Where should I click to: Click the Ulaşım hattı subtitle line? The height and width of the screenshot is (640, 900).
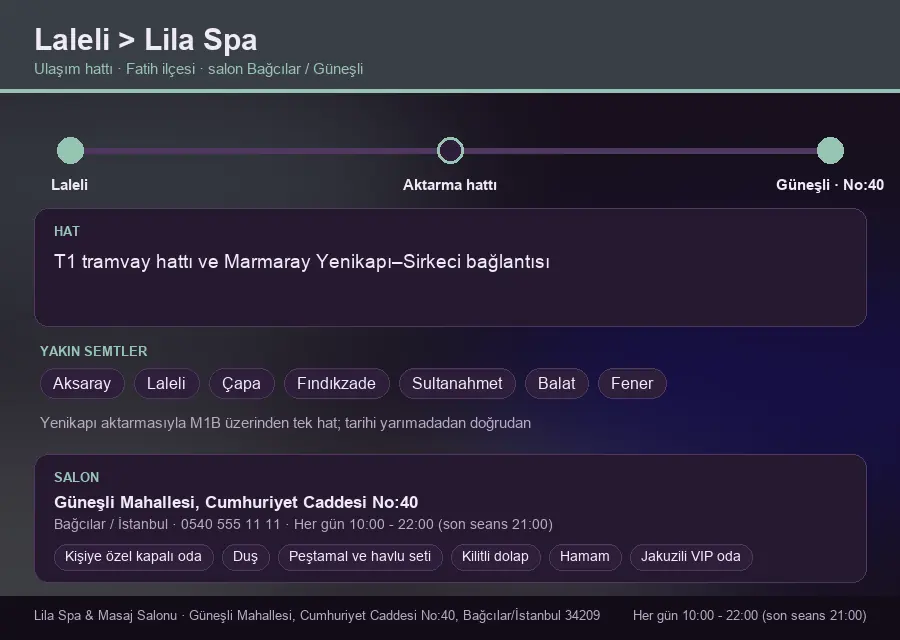tap(199, 69)
